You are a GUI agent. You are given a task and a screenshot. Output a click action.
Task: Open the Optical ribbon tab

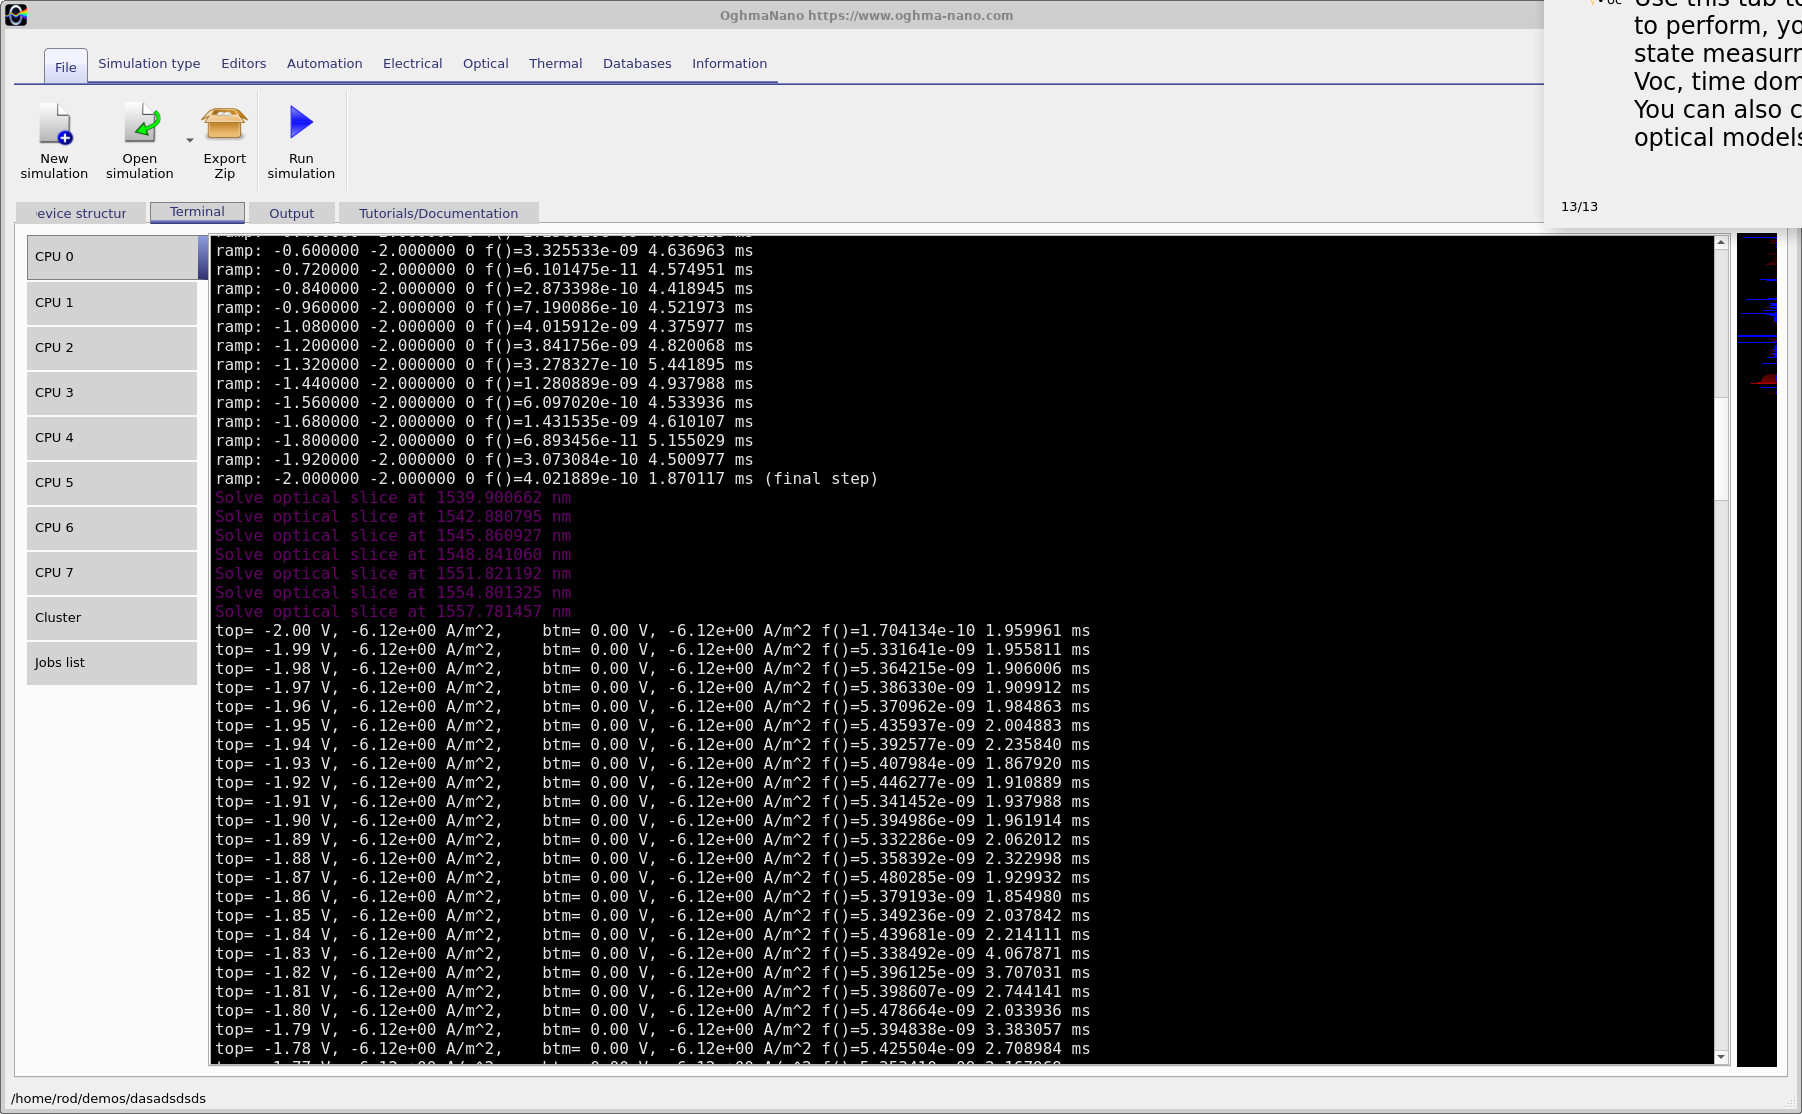coord(485,63)
